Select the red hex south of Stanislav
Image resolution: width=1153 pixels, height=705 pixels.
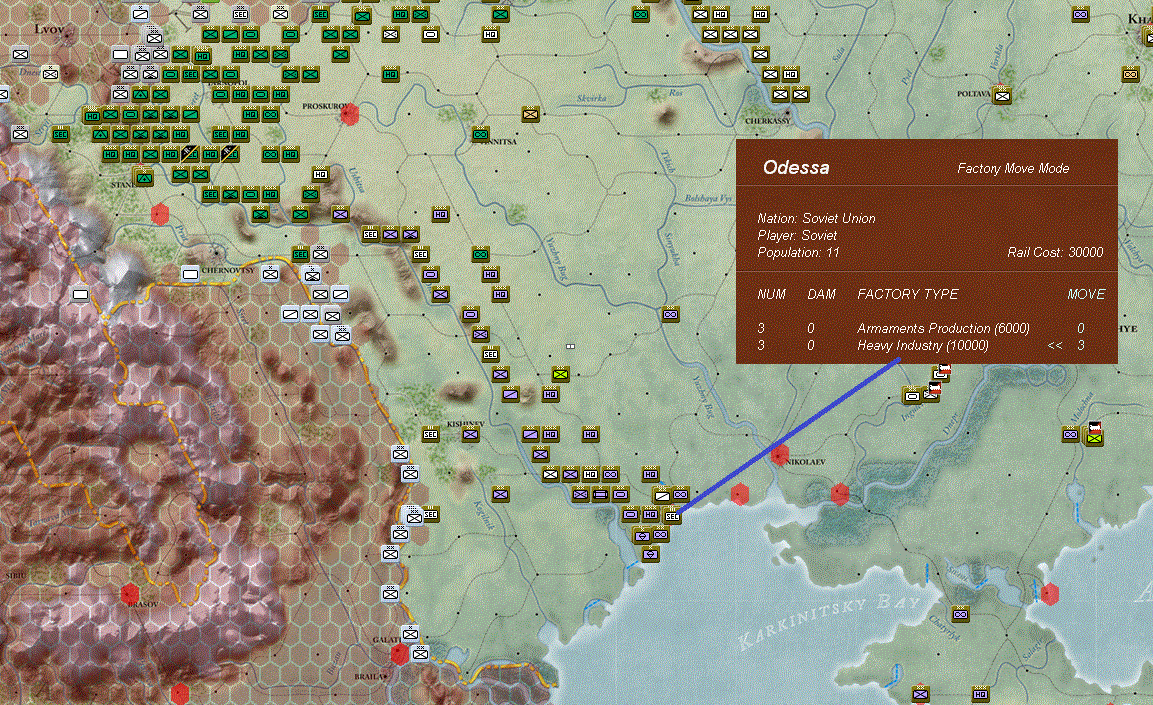click(x=160, y=214)
